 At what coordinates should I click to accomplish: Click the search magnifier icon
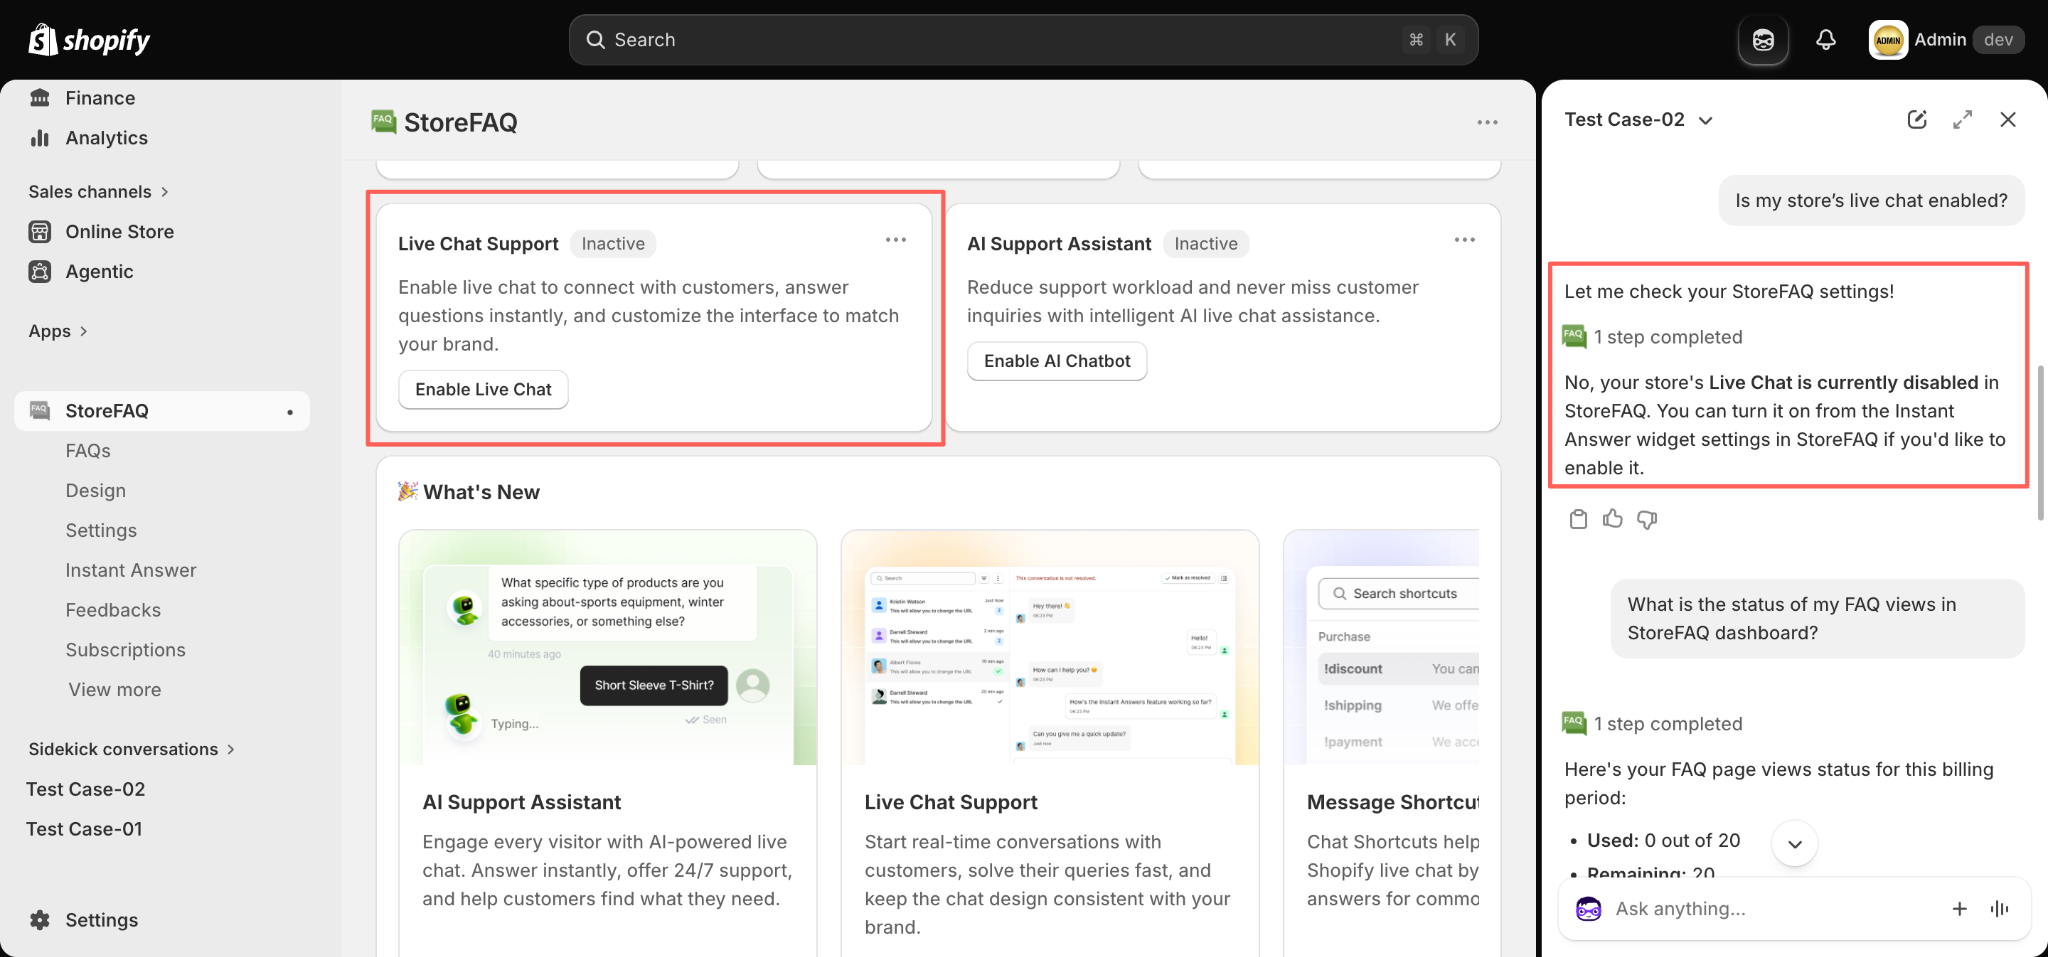(596, 40)
